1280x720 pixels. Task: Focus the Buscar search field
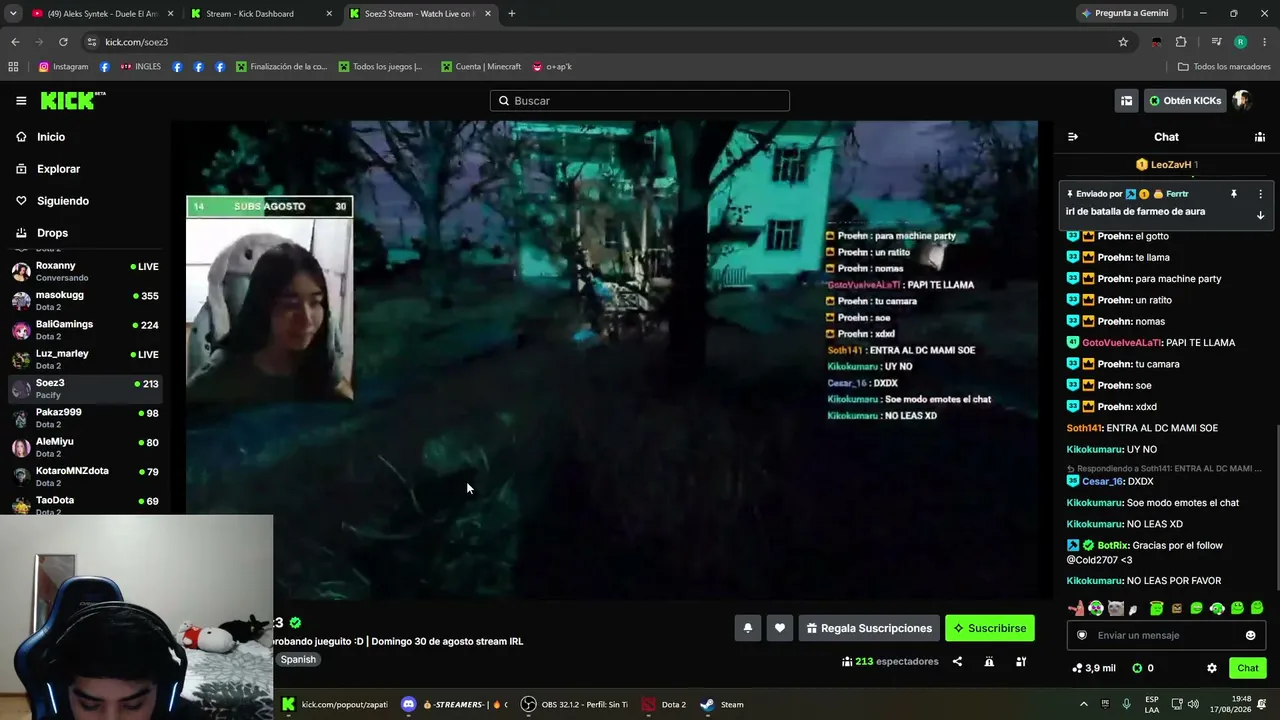coord(640,101)
